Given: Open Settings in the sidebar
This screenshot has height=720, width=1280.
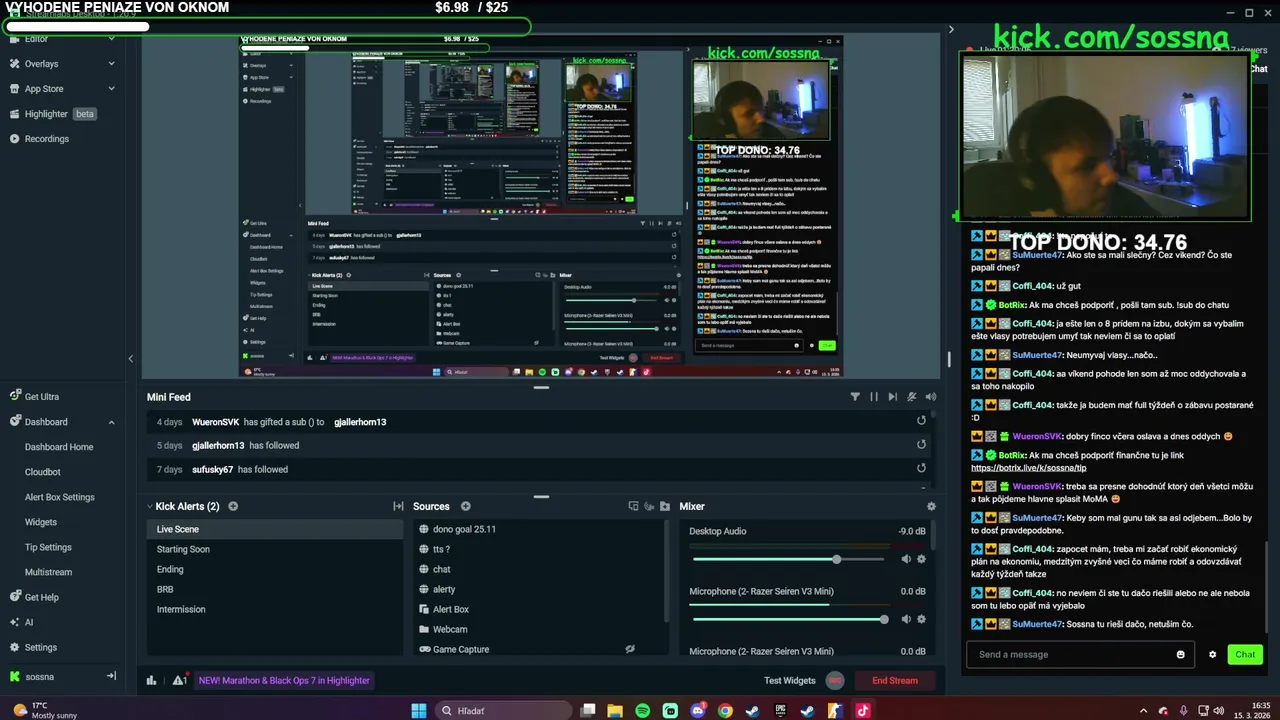Looking at the screenshot, I should 40,647.
